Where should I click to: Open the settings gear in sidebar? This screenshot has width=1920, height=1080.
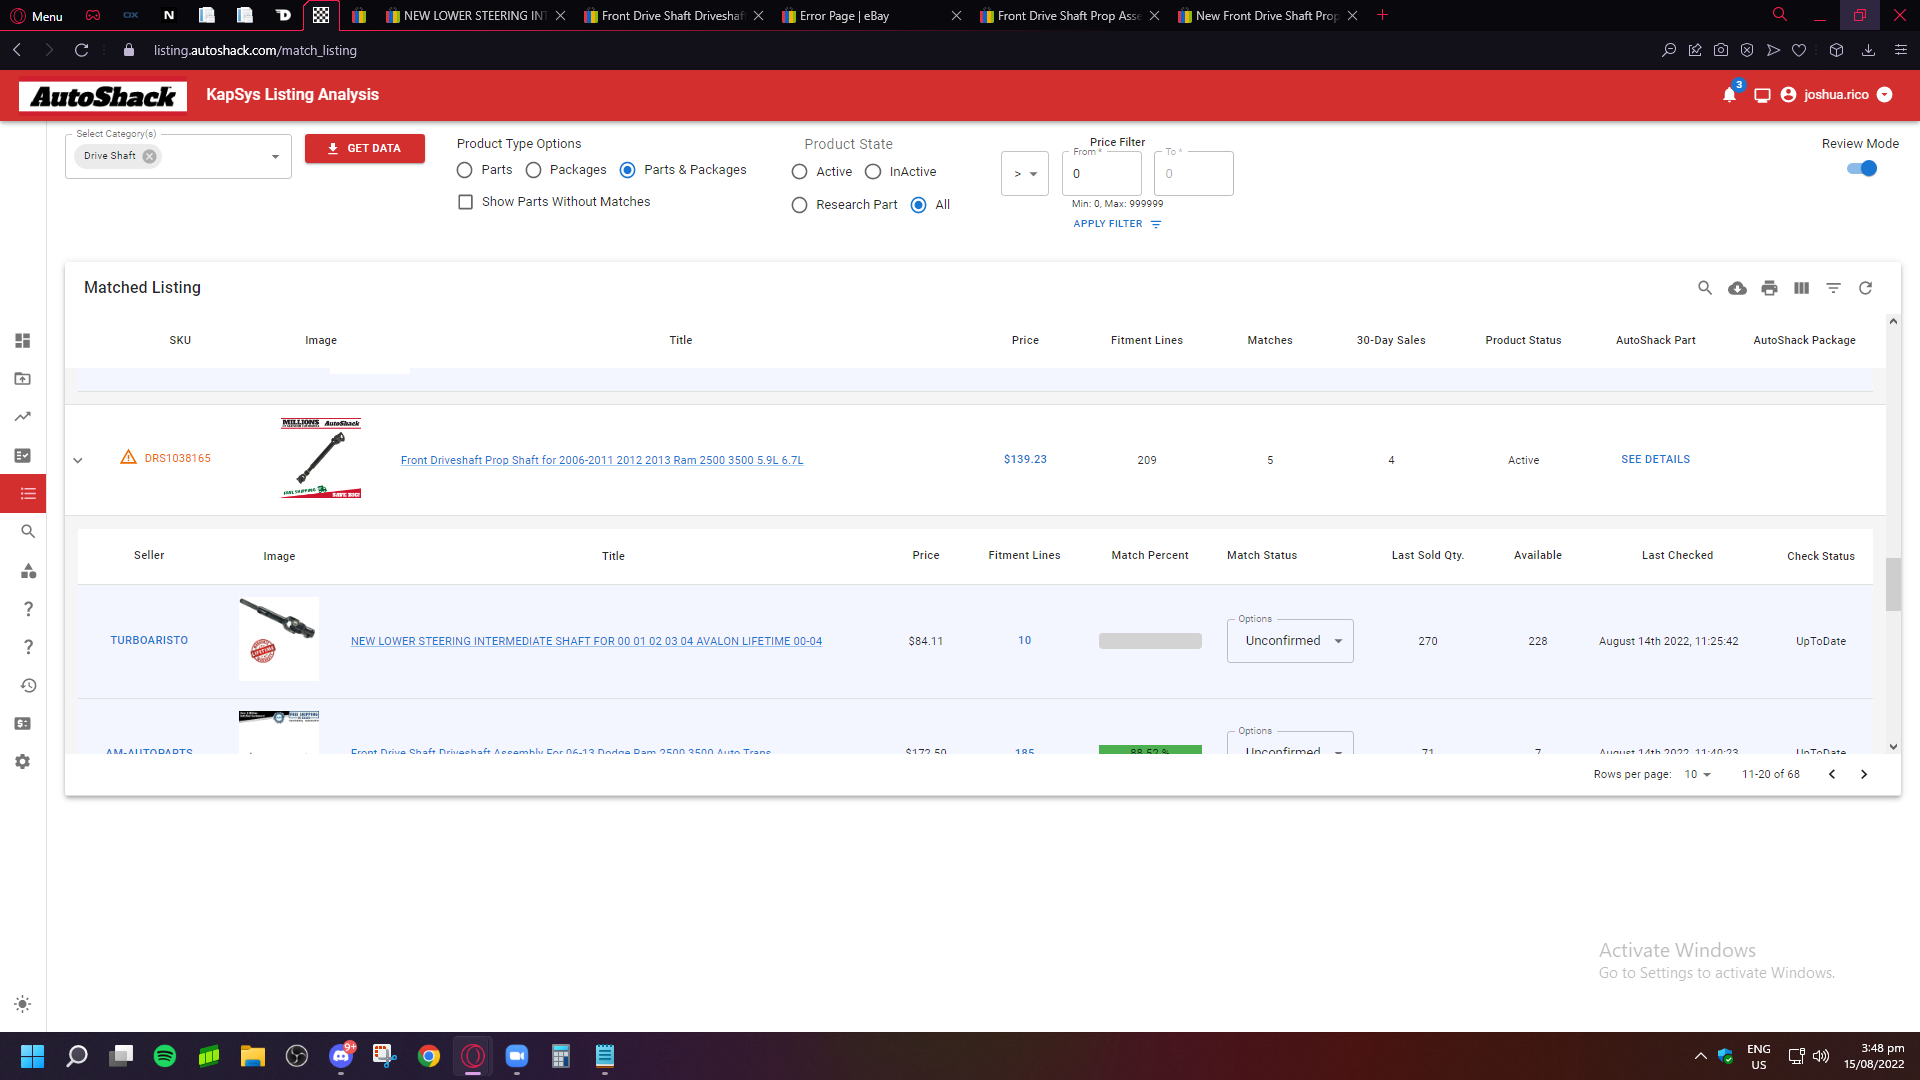point(23,762)
